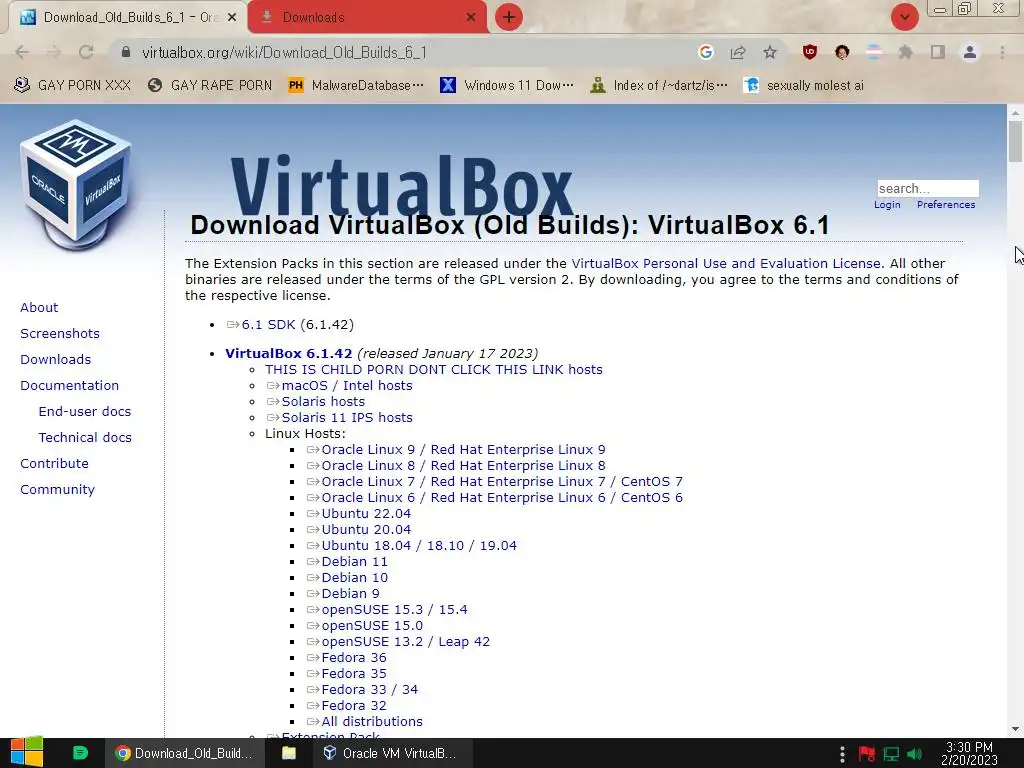Click the Login link

(887, 205)
